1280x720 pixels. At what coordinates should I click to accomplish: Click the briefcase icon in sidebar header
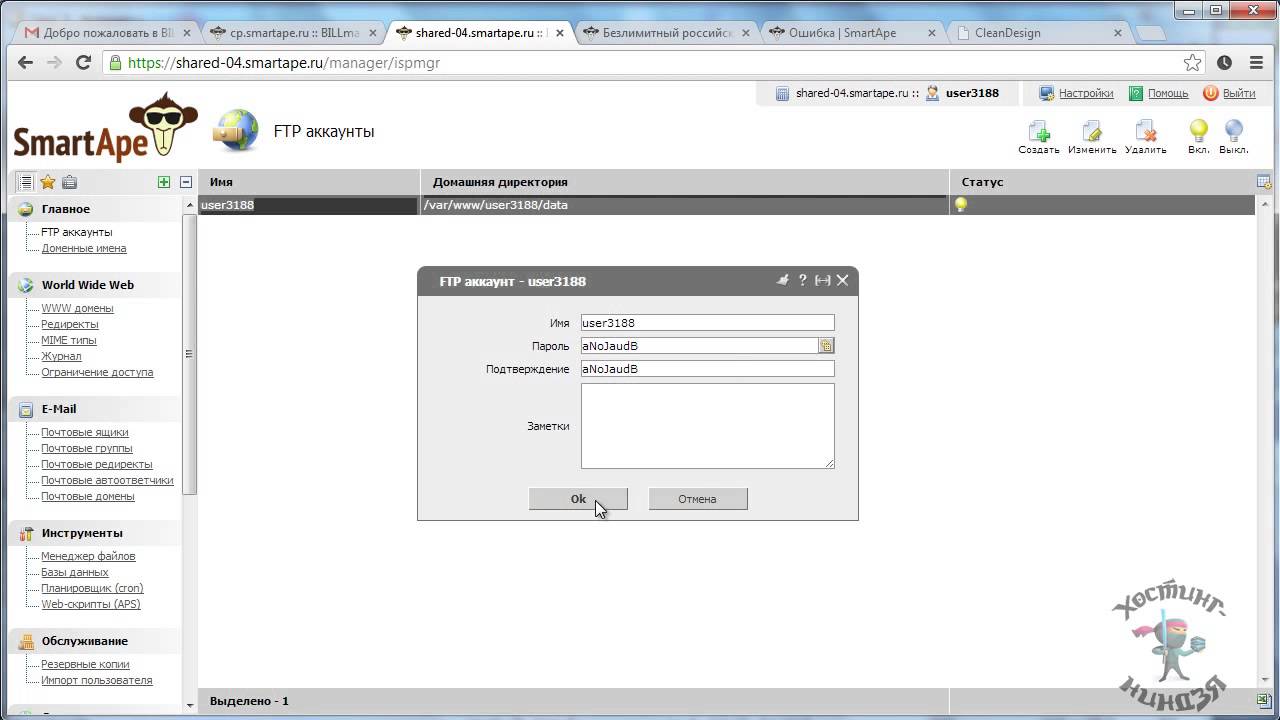[x=69, y=182]
